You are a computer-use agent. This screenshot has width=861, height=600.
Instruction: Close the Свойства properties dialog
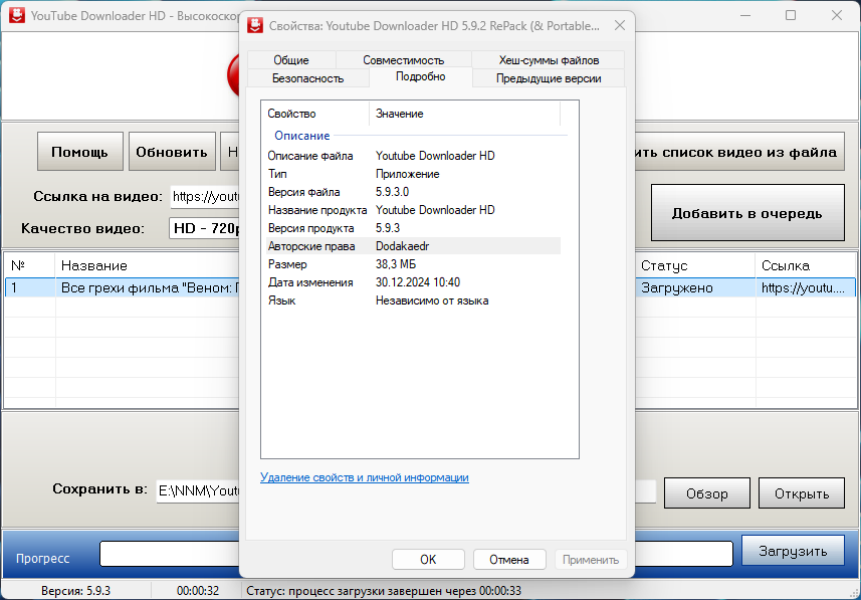click(x=619, y=25)
